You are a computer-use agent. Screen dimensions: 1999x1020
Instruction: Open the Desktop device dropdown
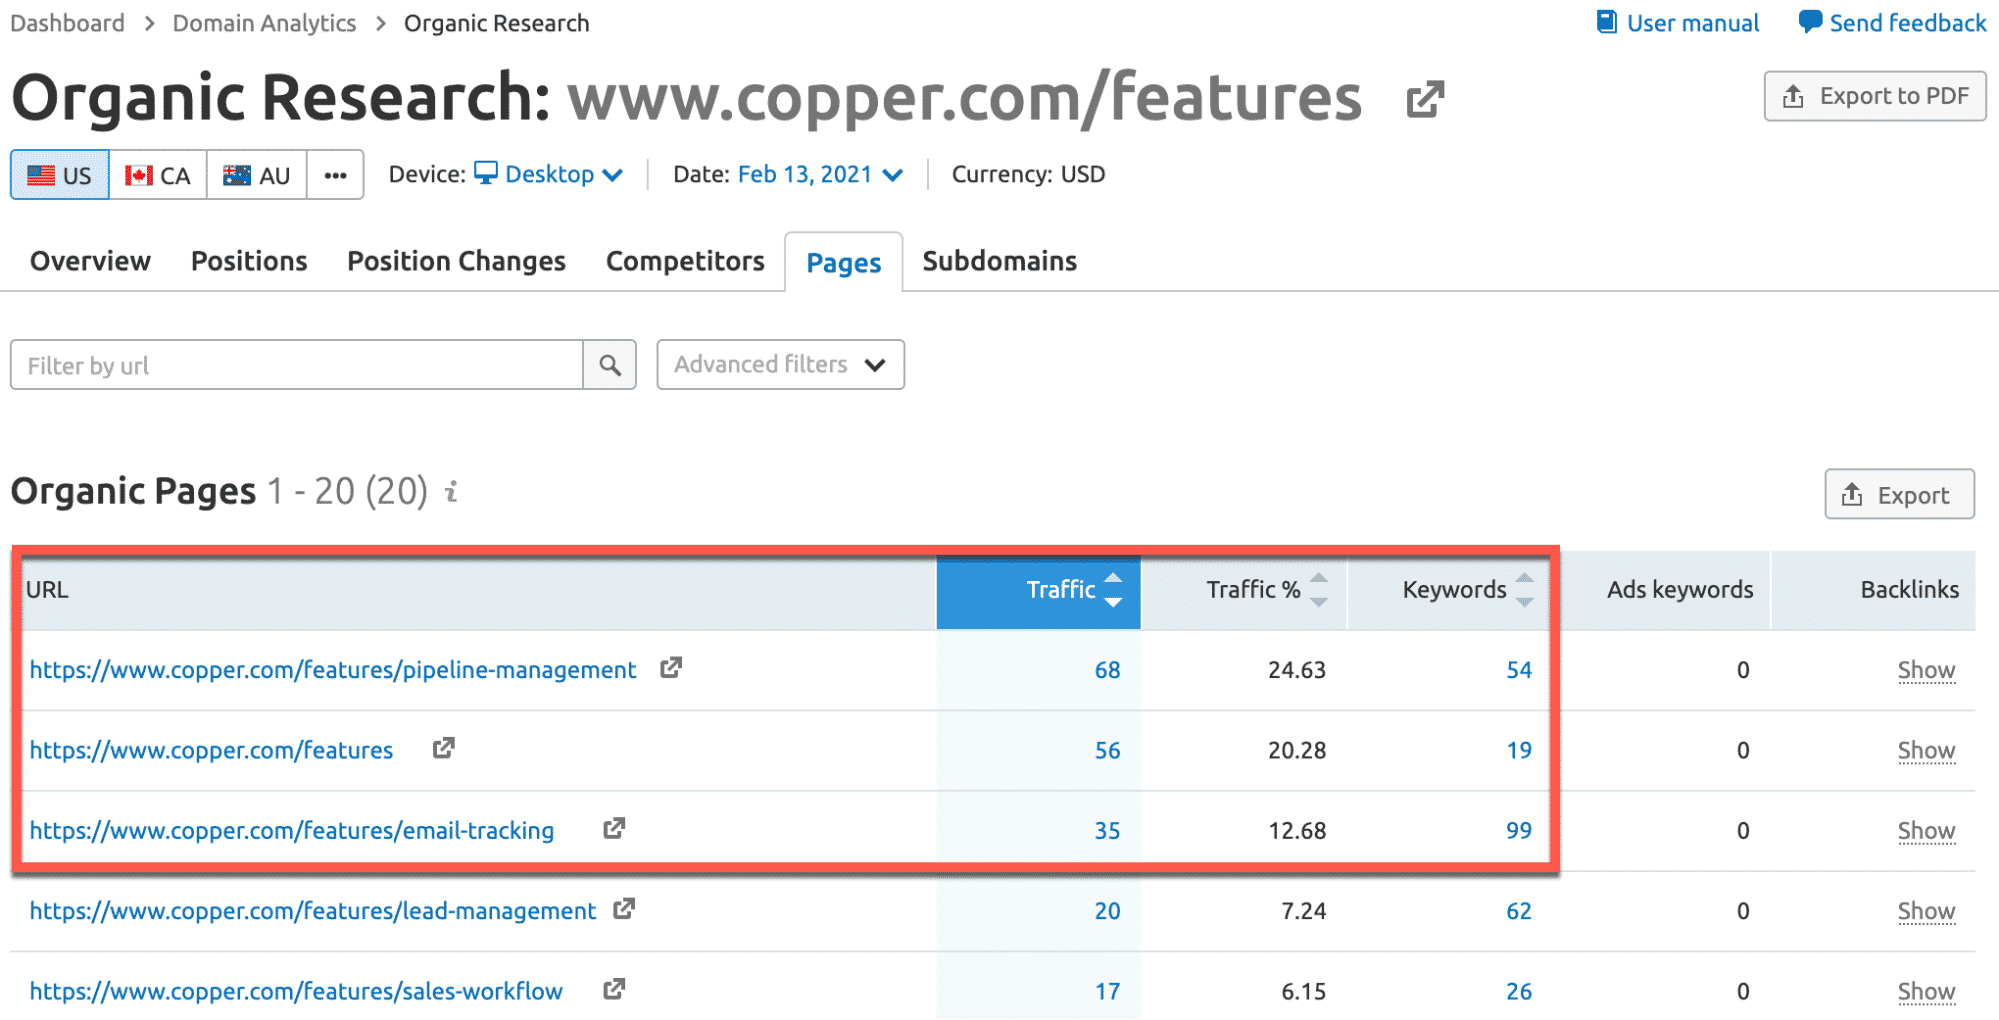[549, 174]
